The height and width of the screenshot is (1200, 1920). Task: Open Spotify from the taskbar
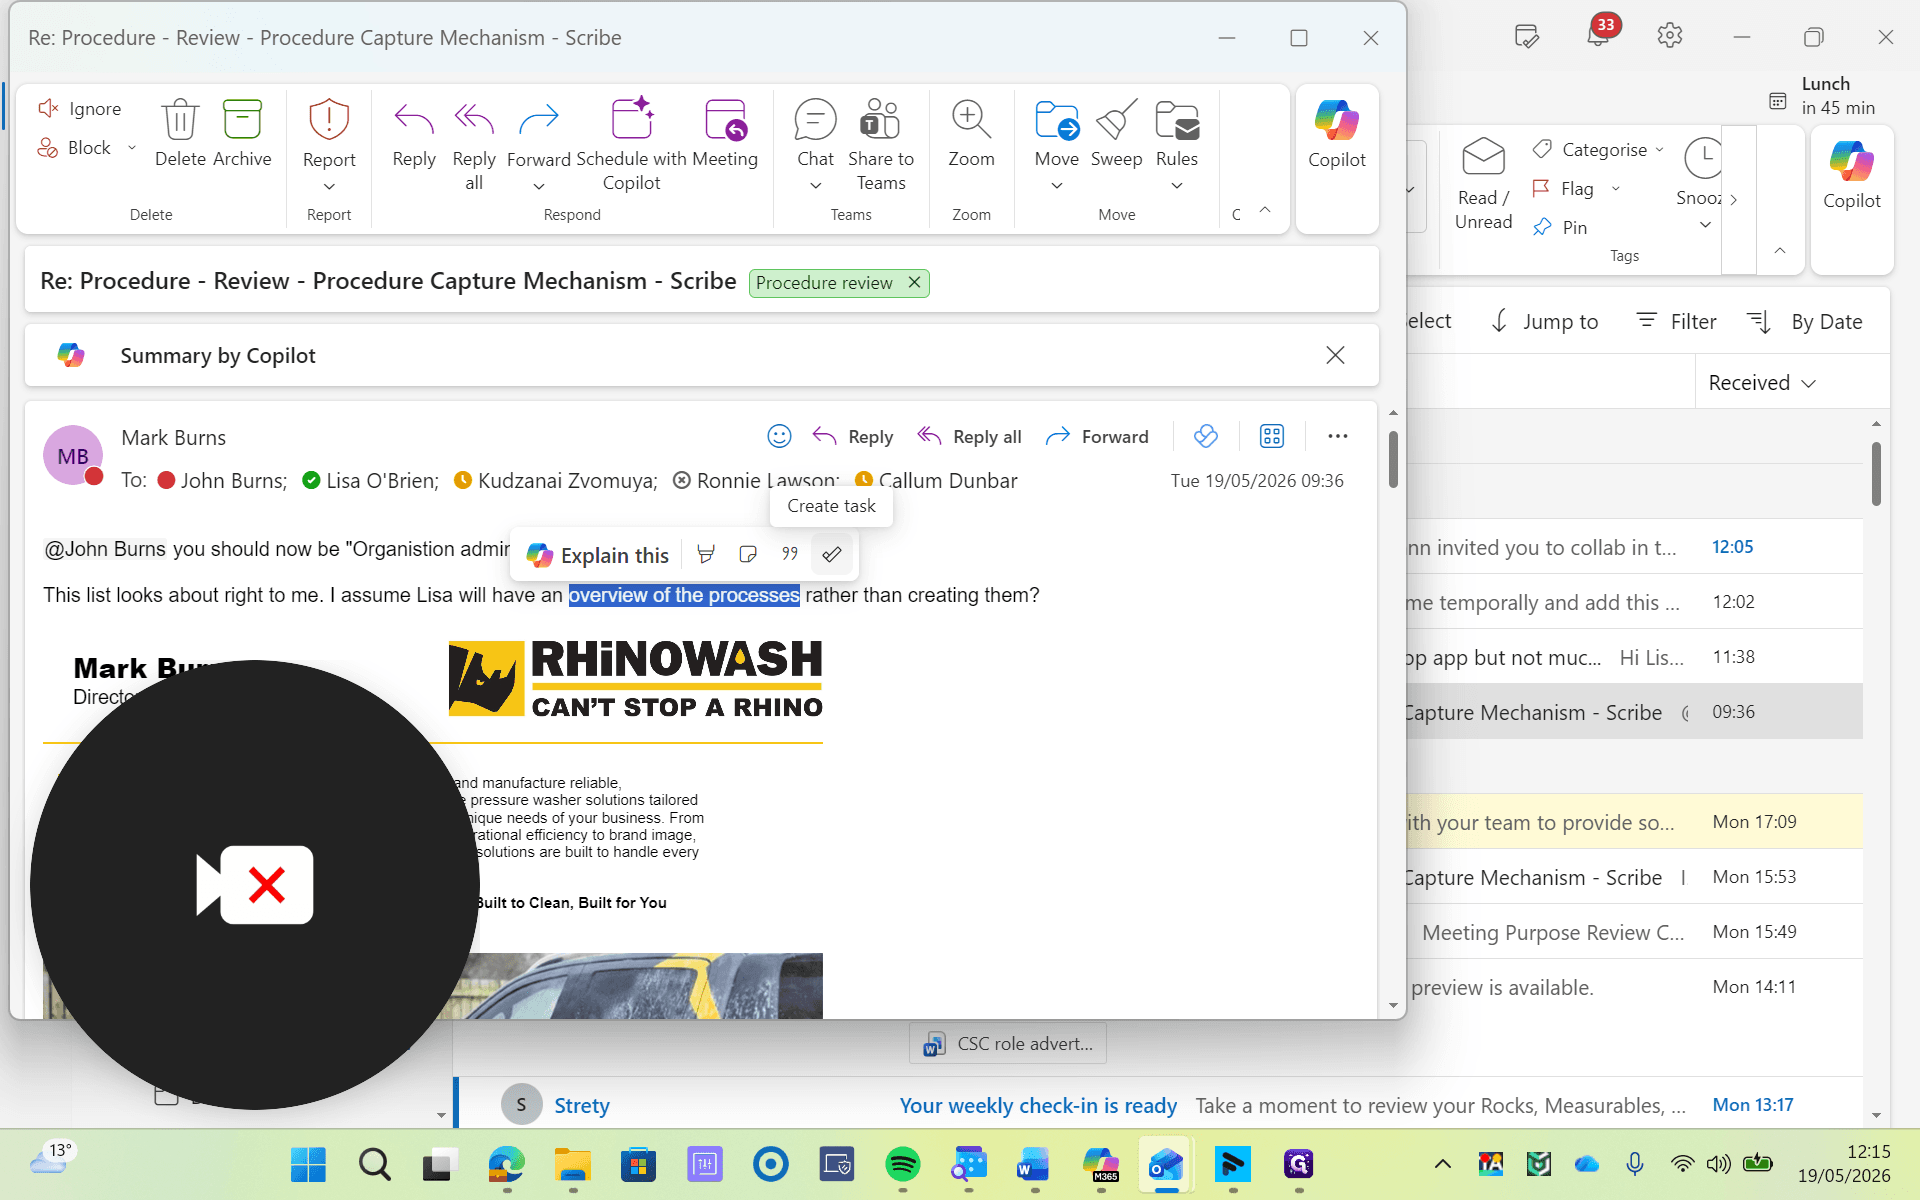pos(903,1164)
